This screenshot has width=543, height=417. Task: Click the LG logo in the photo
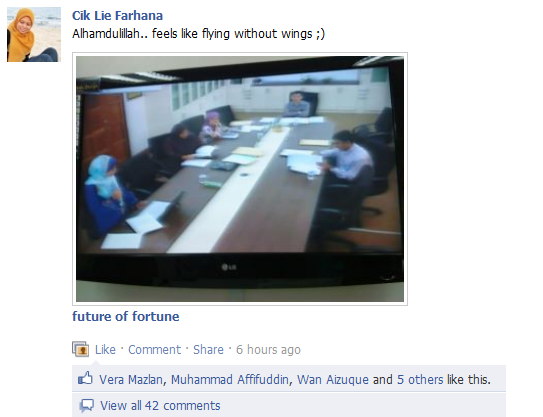tap(229, 267)
